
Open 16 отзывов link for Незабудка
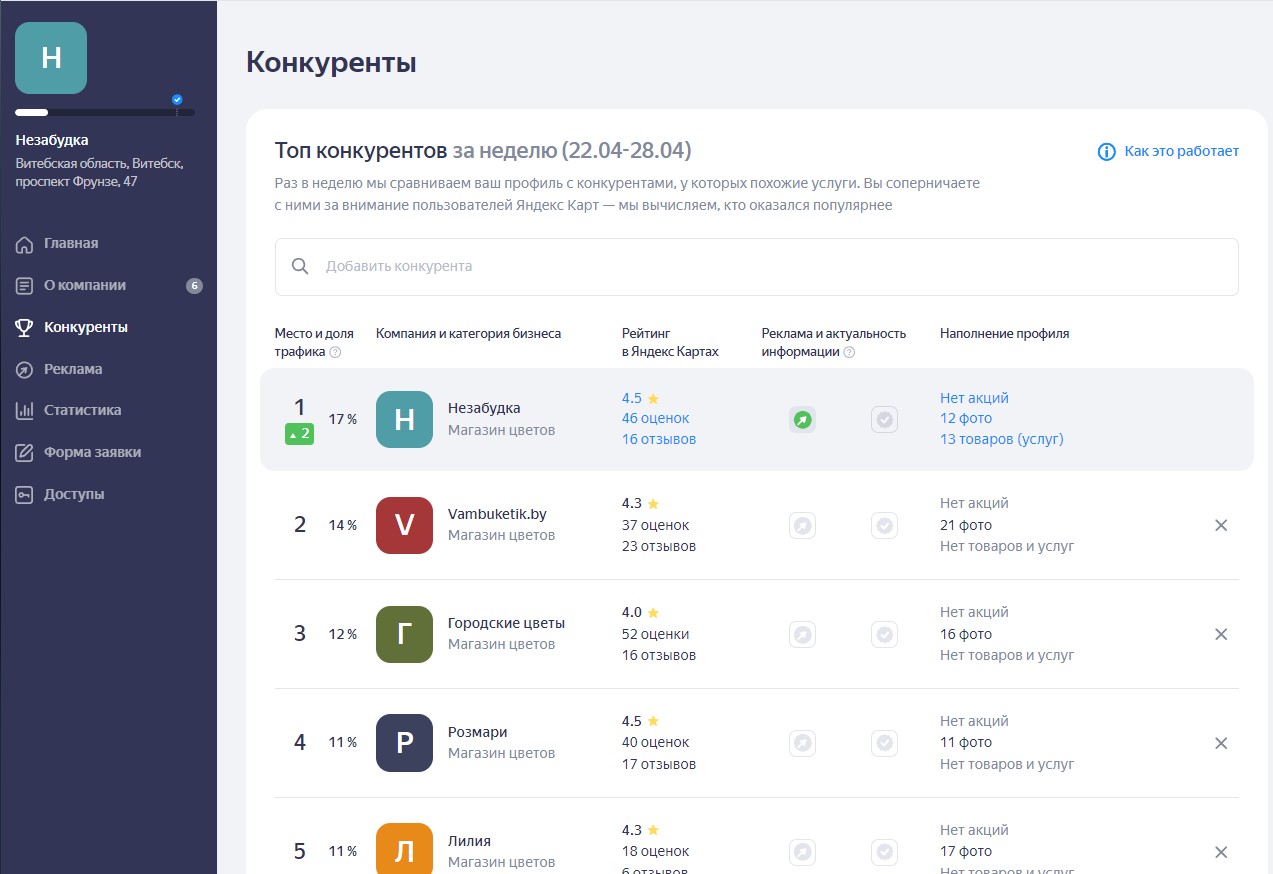tap(659, 439)
